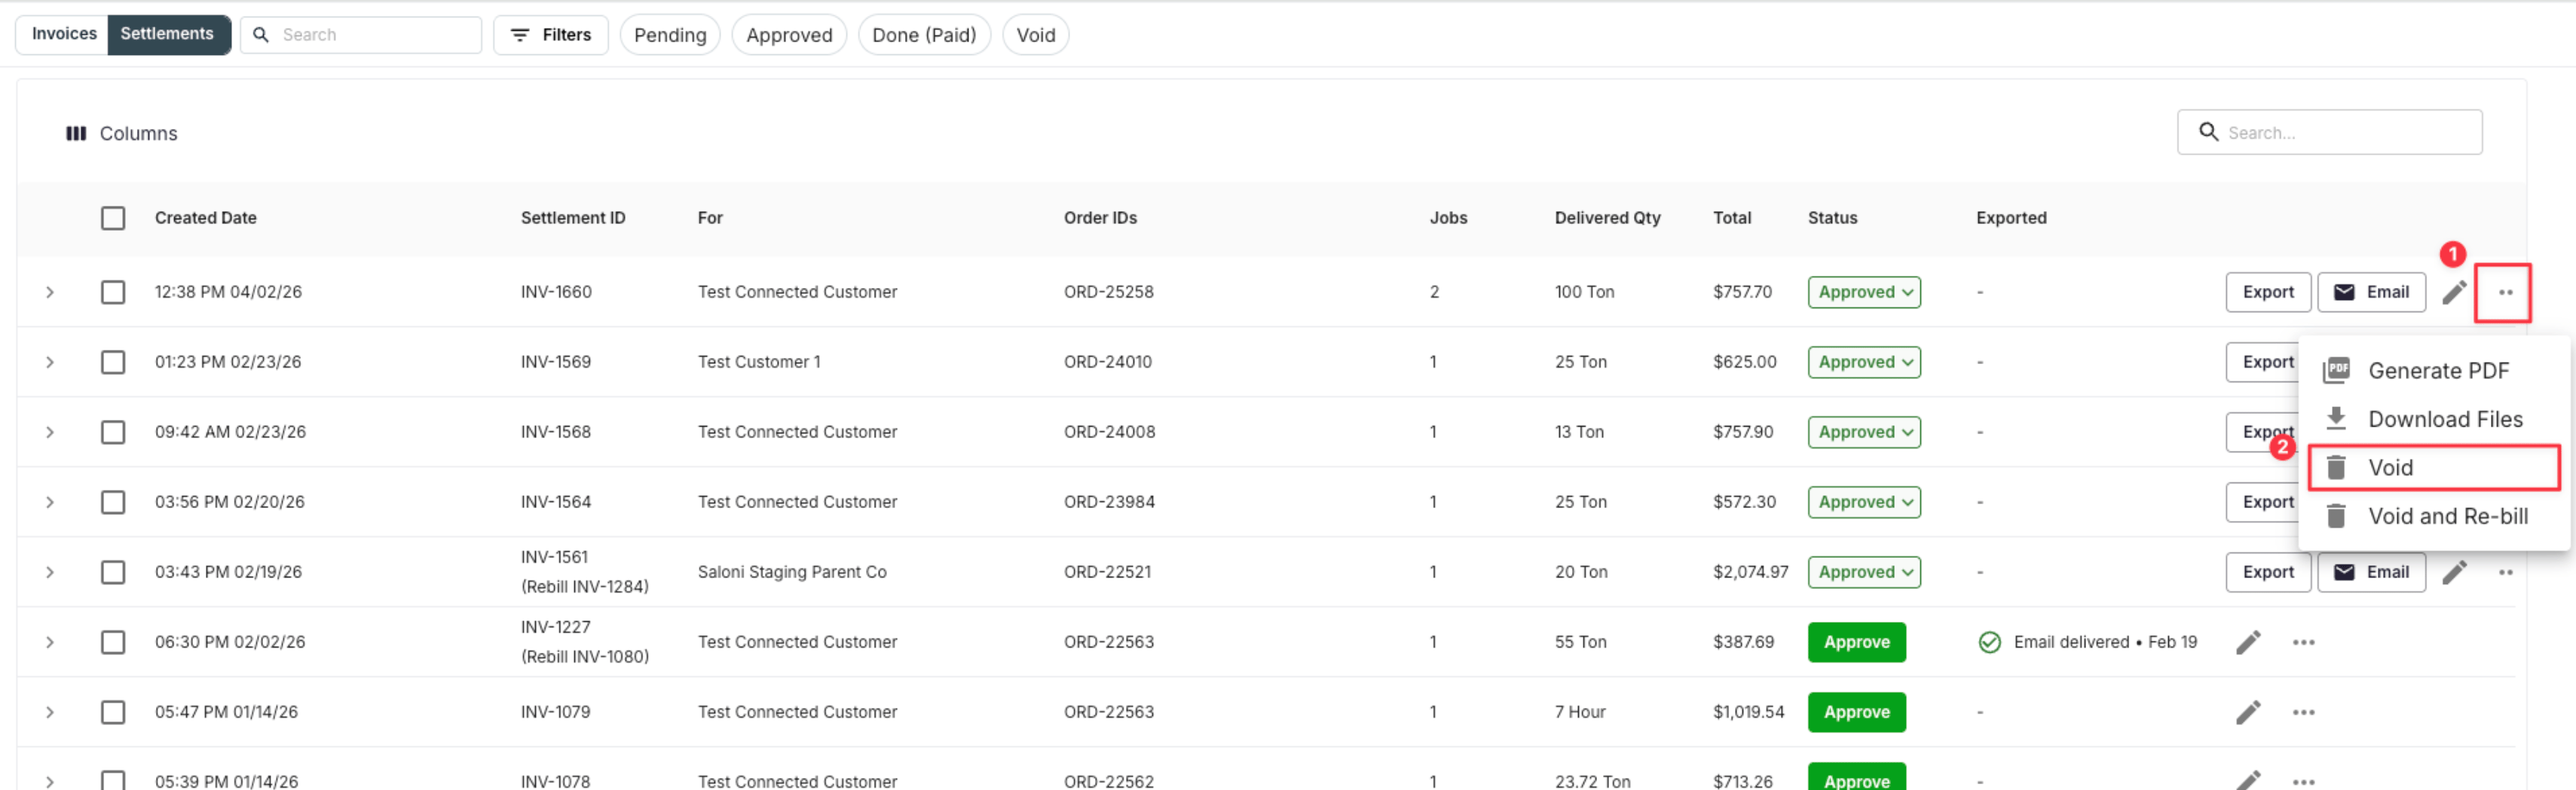Click the Columns grid icon
The width and height of the screenshot is (2576, 790).
click(x=76, y=134)
